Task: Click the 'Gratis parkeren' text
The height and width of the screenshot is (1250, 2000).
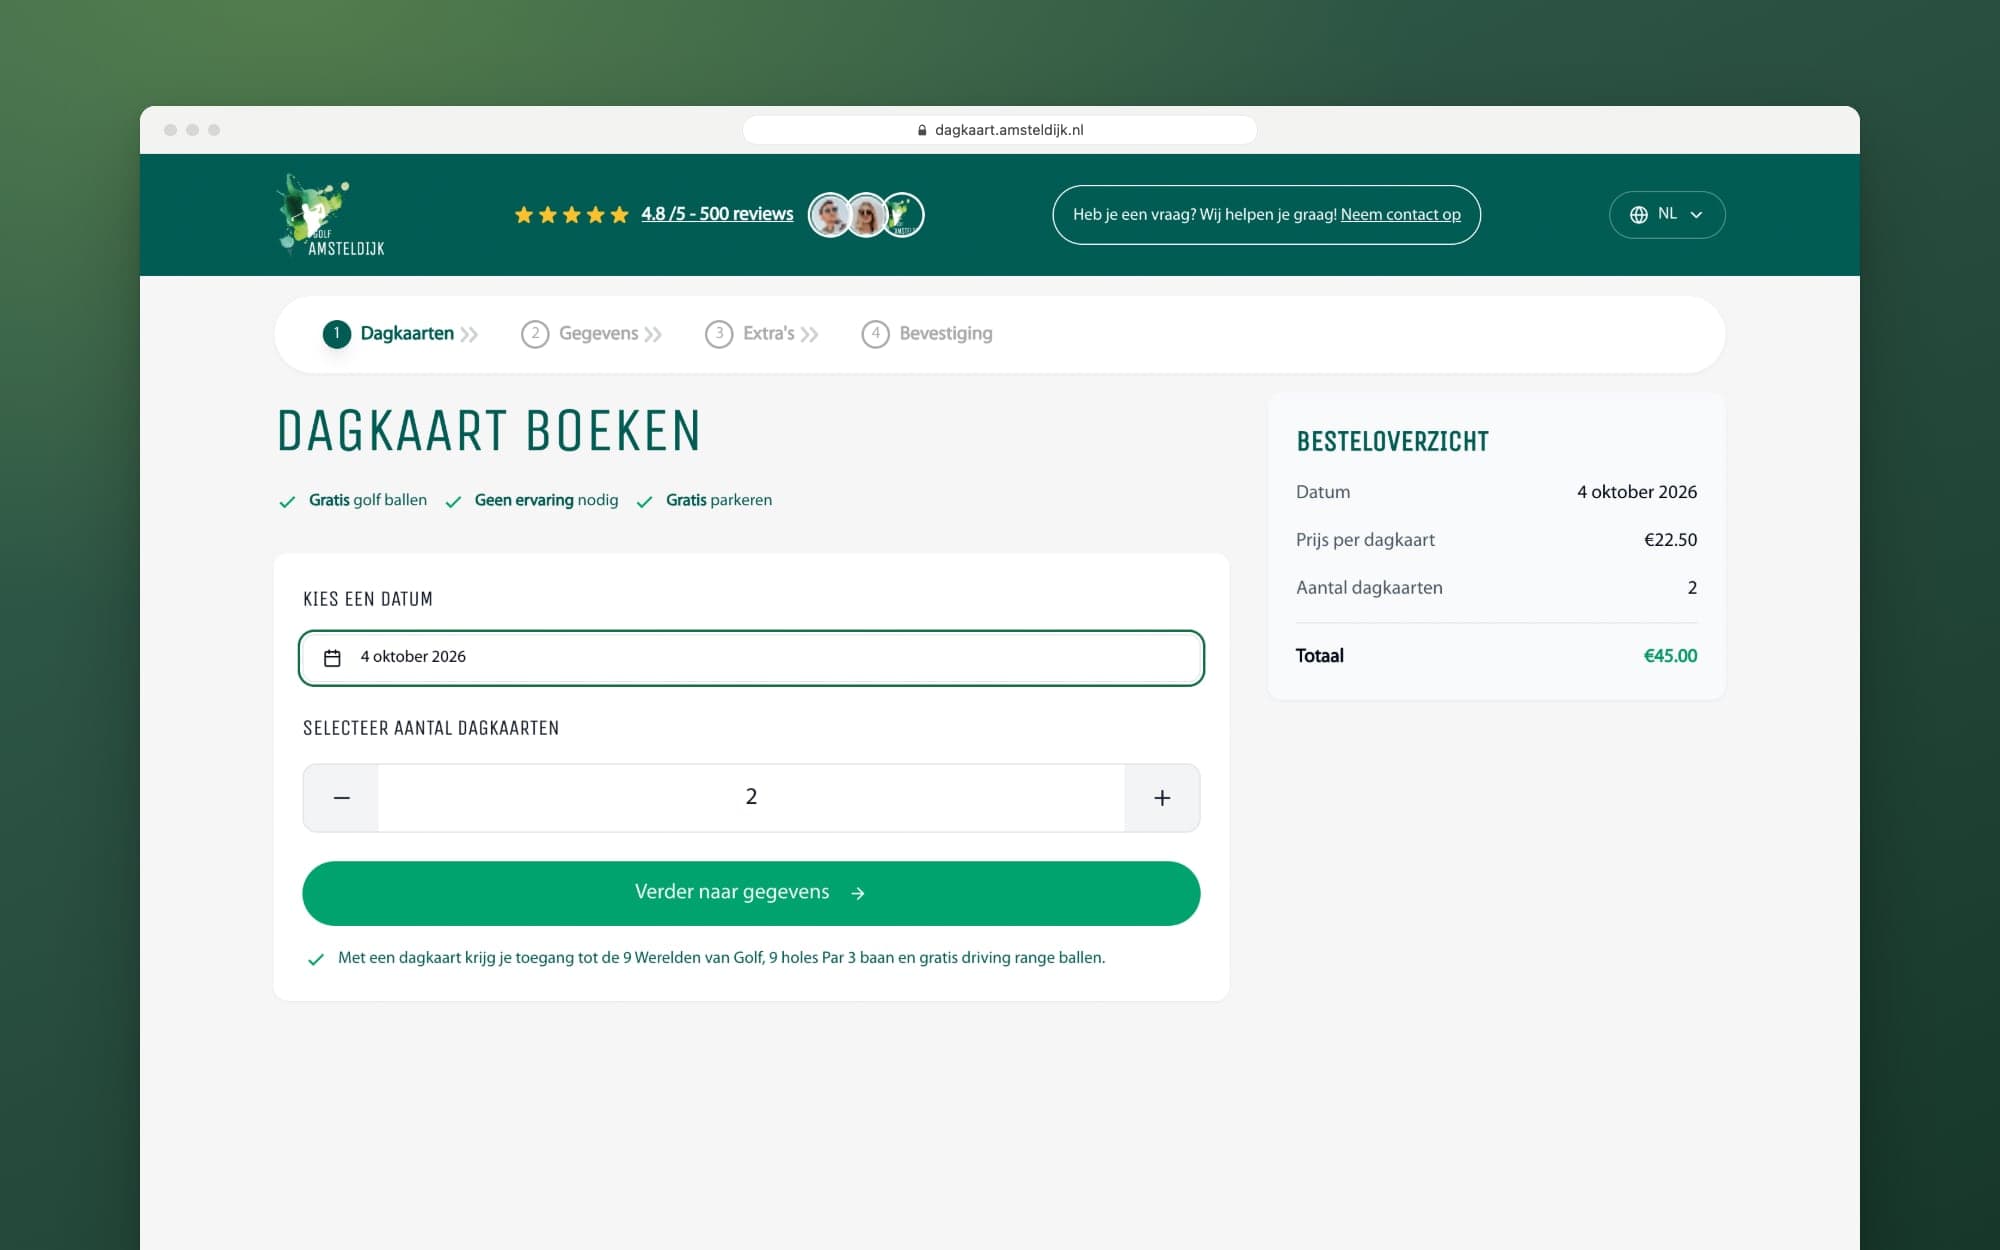Action: [719, 500]
